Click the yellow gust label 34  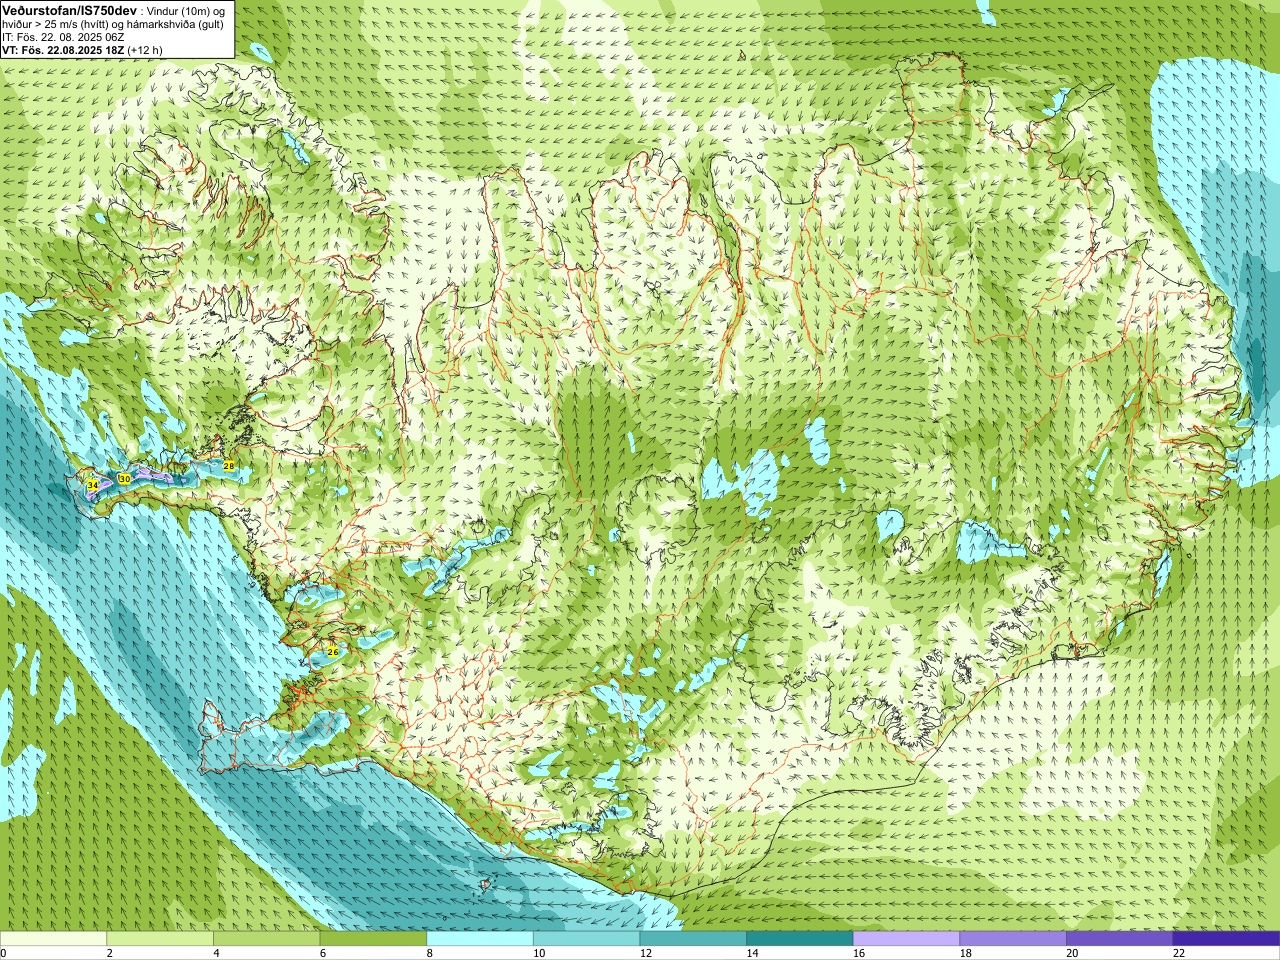click(x=93, y=485)
